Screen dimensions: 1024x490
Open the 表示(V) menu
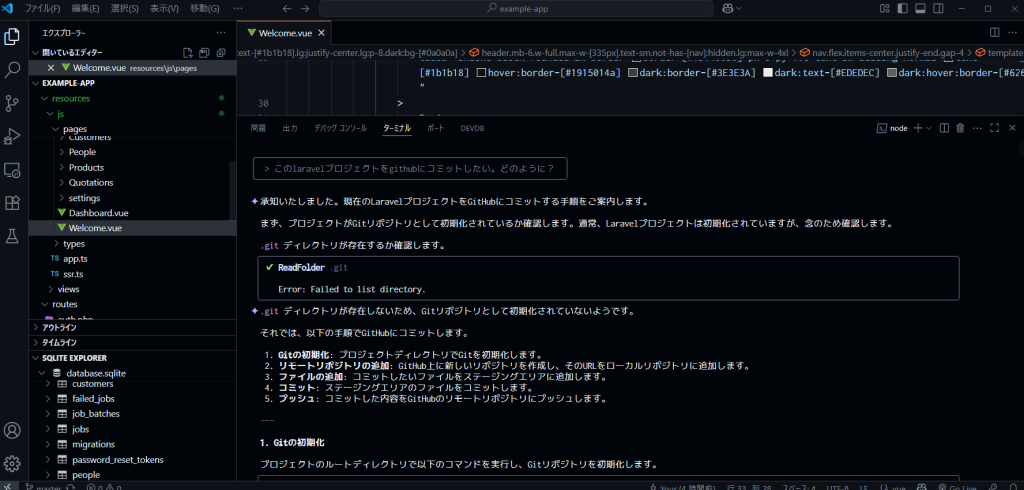click(x=164, y=8)
